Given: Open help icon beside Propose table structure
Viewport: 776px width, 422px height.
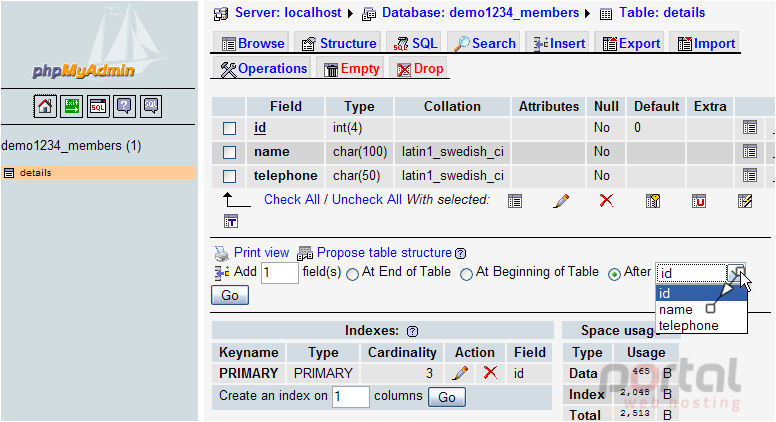Looking at the screenshot, I should pos(460,253).
